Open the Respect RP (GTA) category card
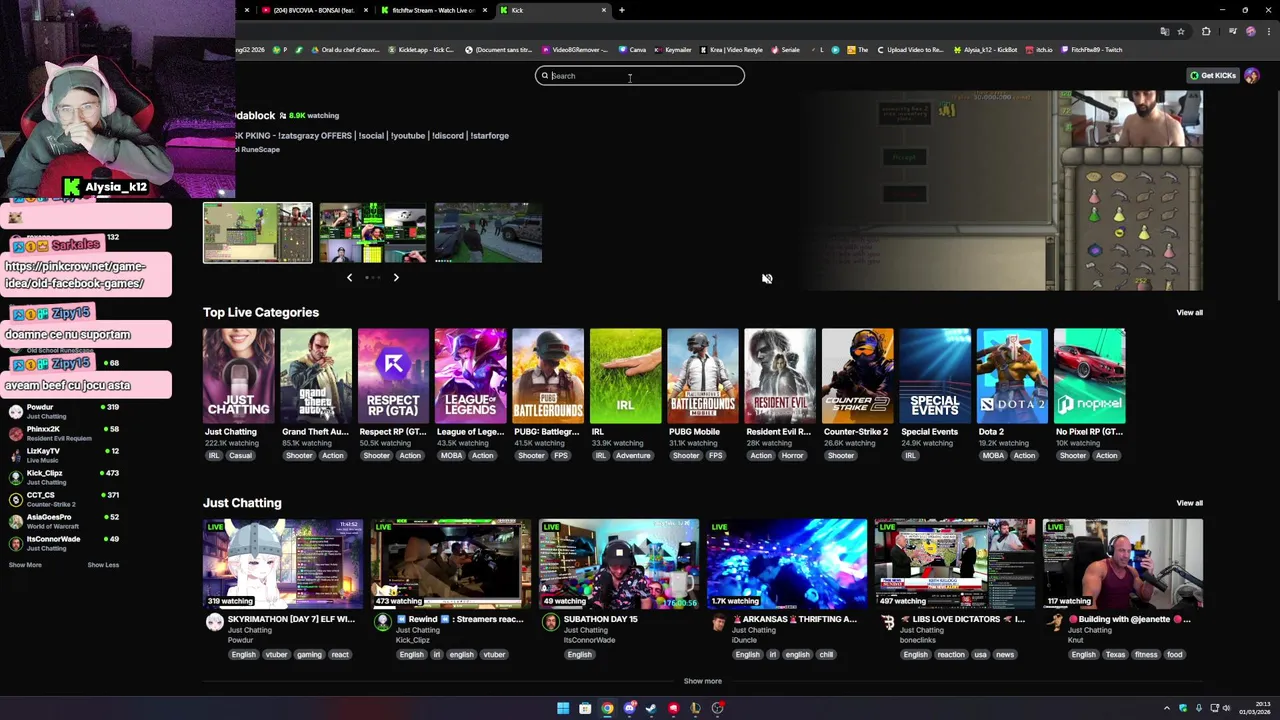Viewport: 1280px width, 720px height. (x=394, y=376)
